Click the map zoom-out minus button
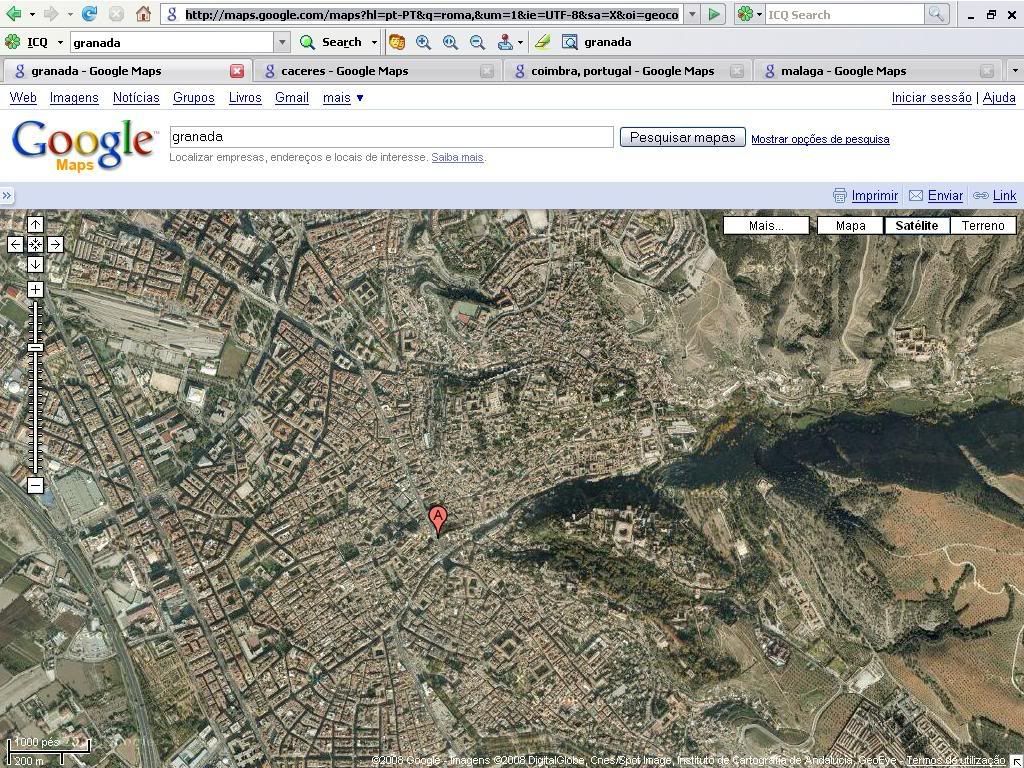The width and height of the screenshot is (1024, 768). point(35,485)
